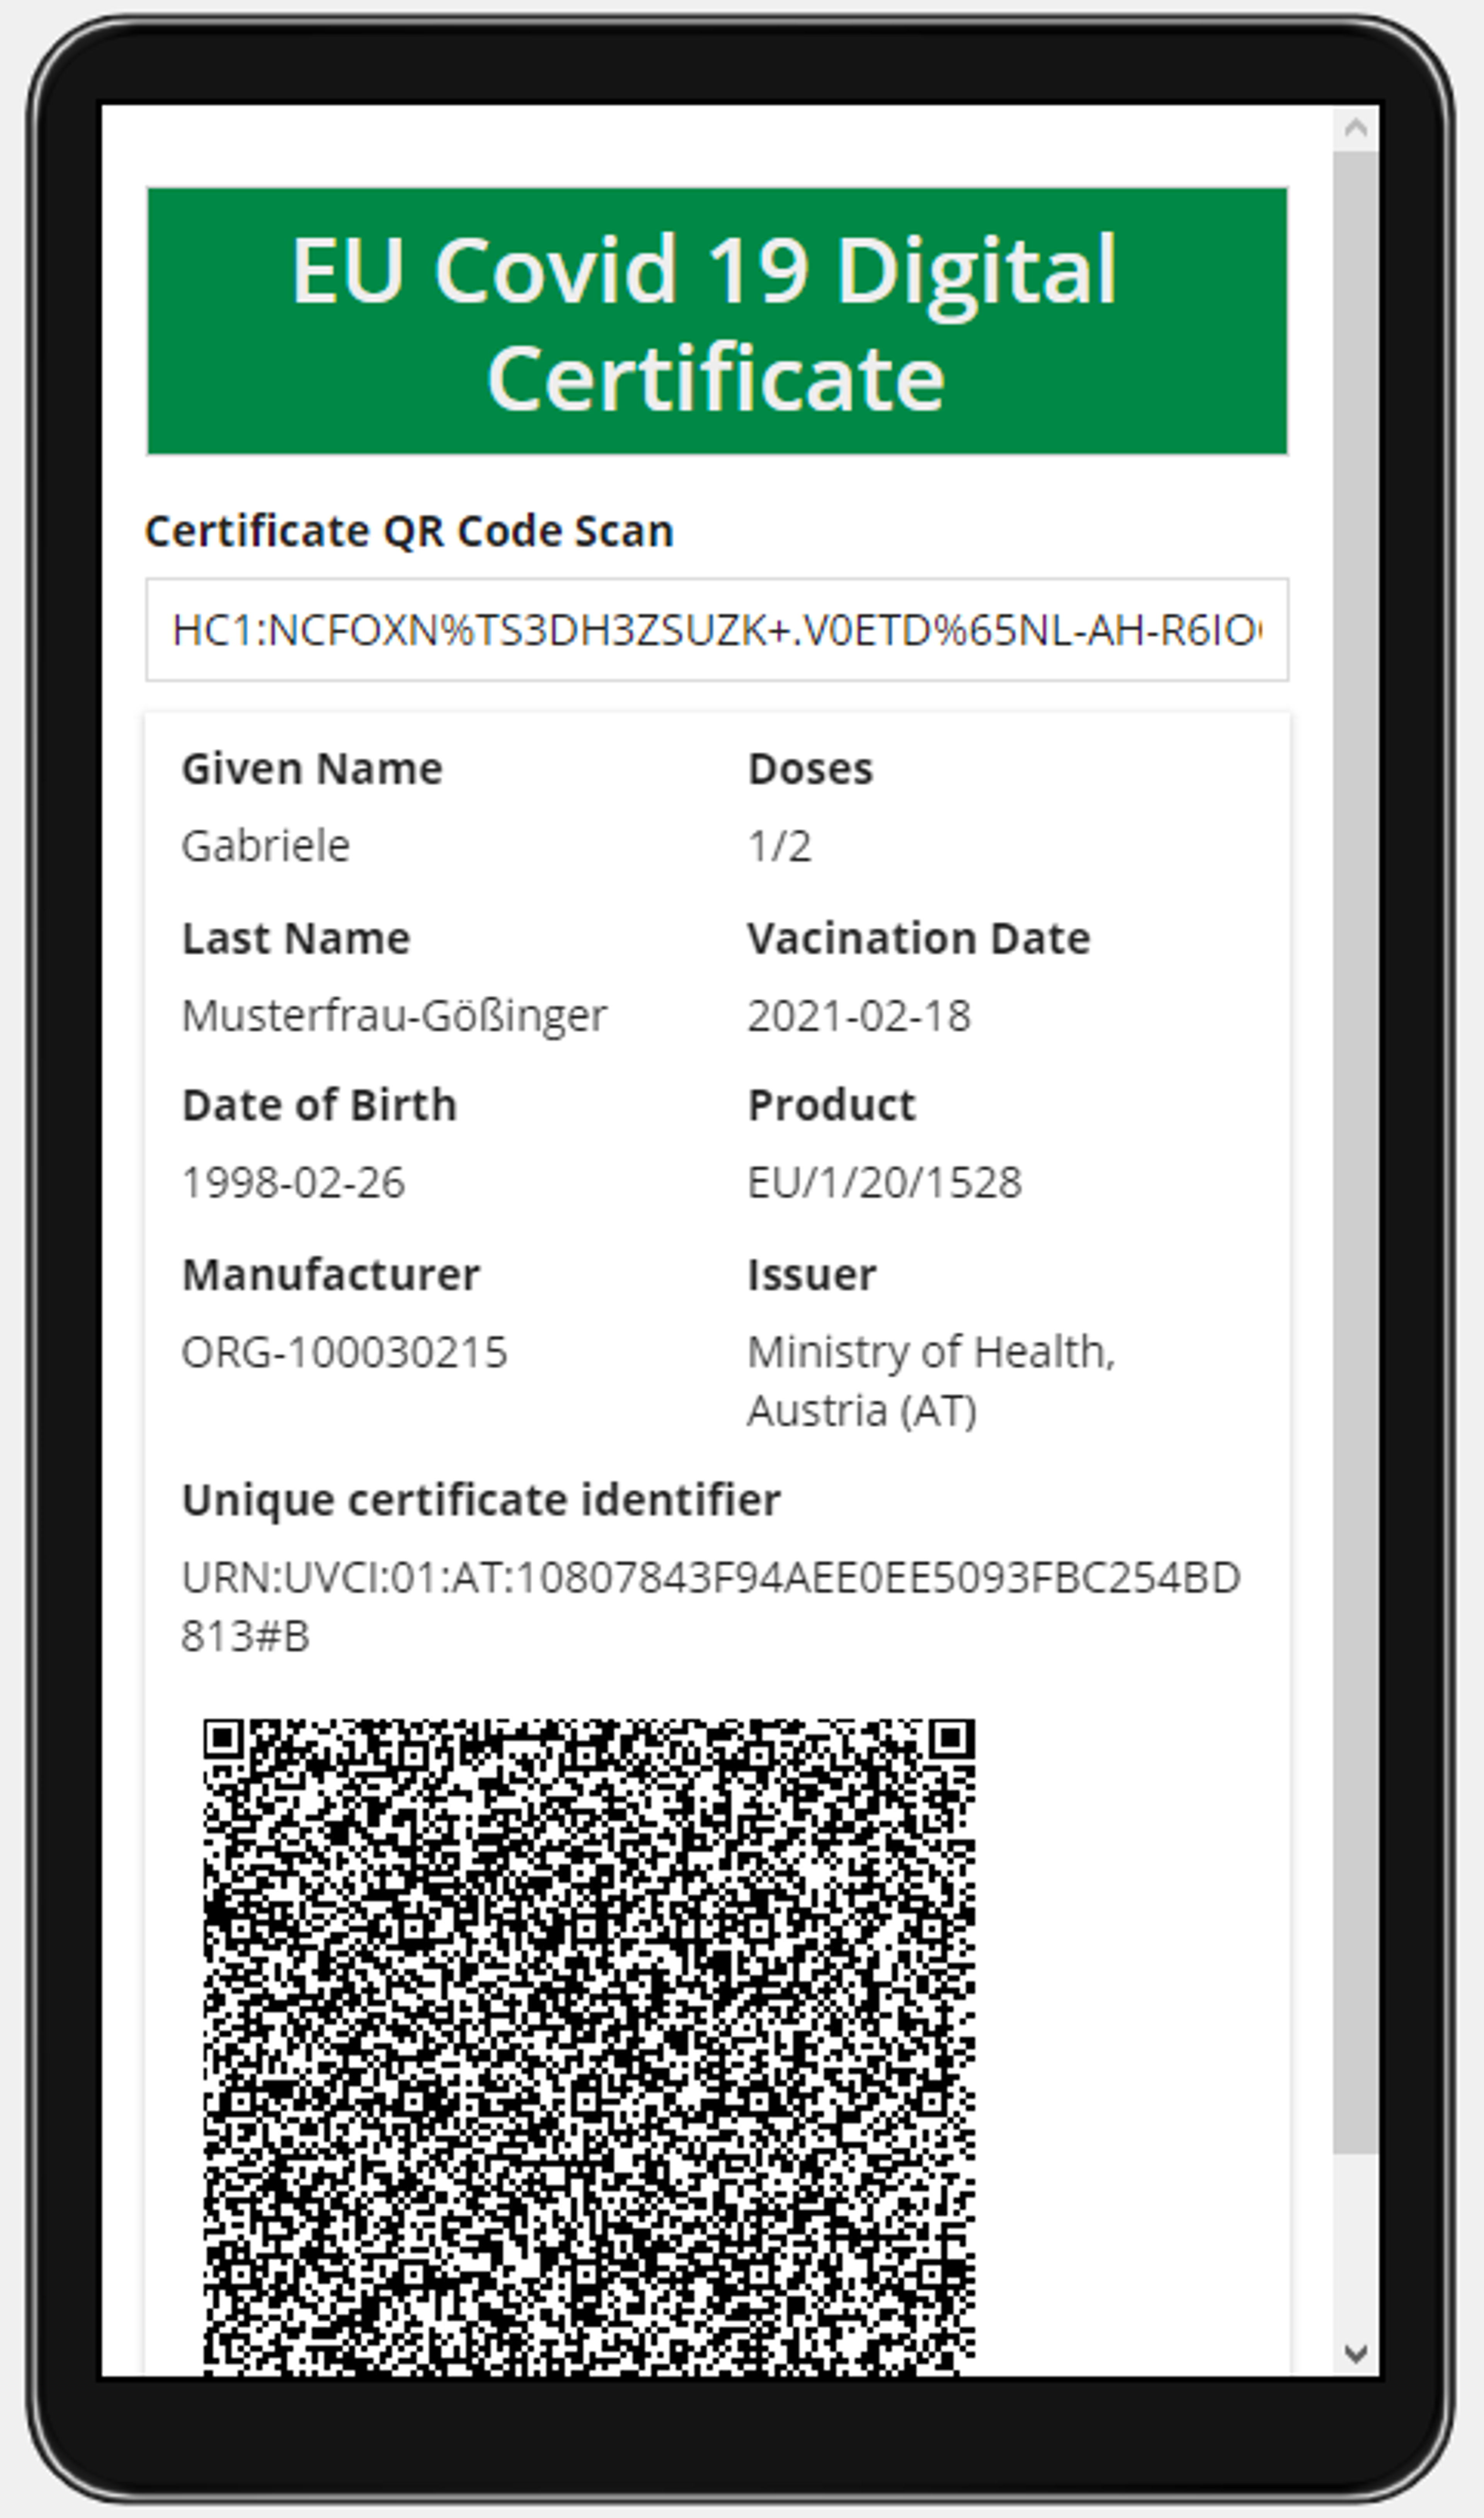The image size is (1484, 2518).
Task: Click the Issuer label
Action: coord(812,1275)
